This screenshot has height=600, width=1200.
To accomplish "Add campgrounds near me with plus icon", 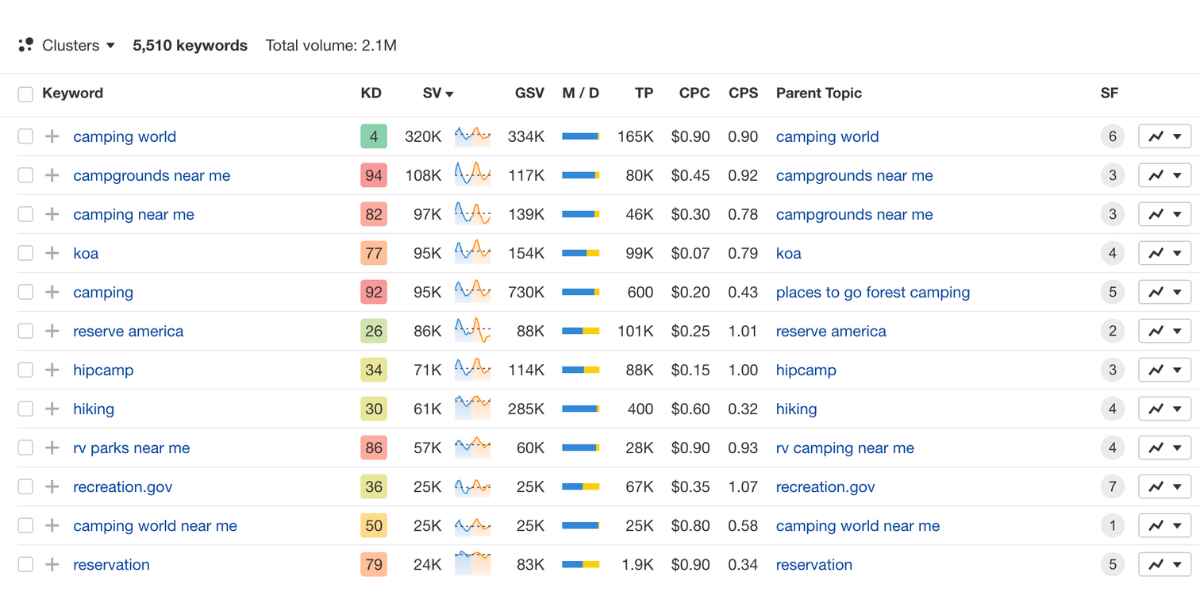I will (52, 176).
